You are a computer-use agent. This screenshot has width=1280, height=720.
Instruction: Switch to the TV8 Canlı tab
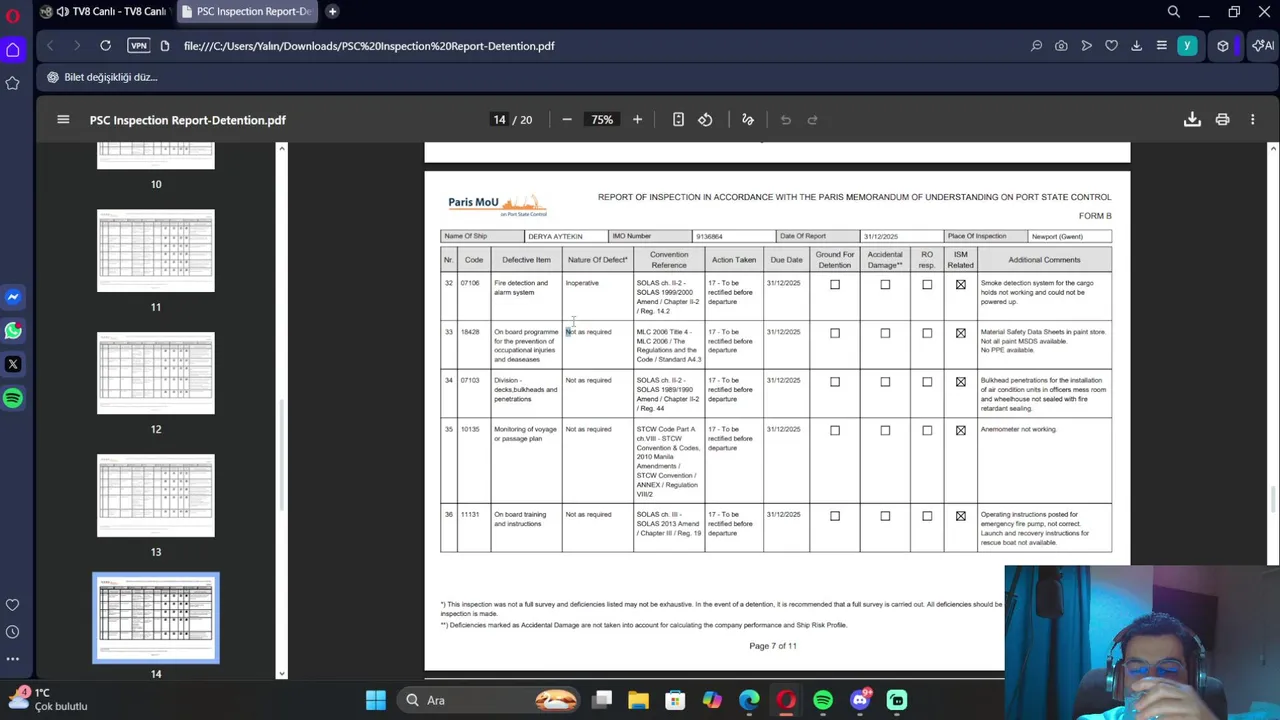tap(105, 11)
